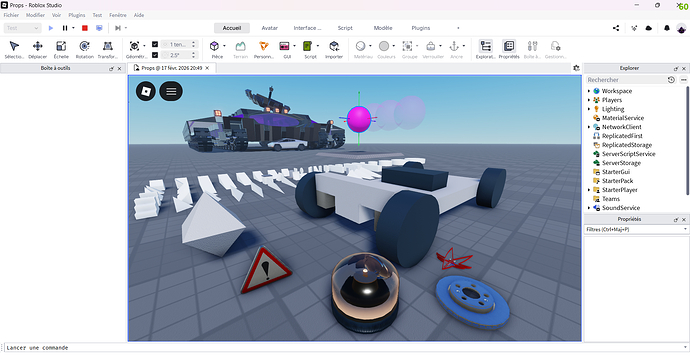Image resolution: width=690 pixels, height=364 pixels.
Task: Open the Fenêtre menu
Action: [x=118, y=15]
